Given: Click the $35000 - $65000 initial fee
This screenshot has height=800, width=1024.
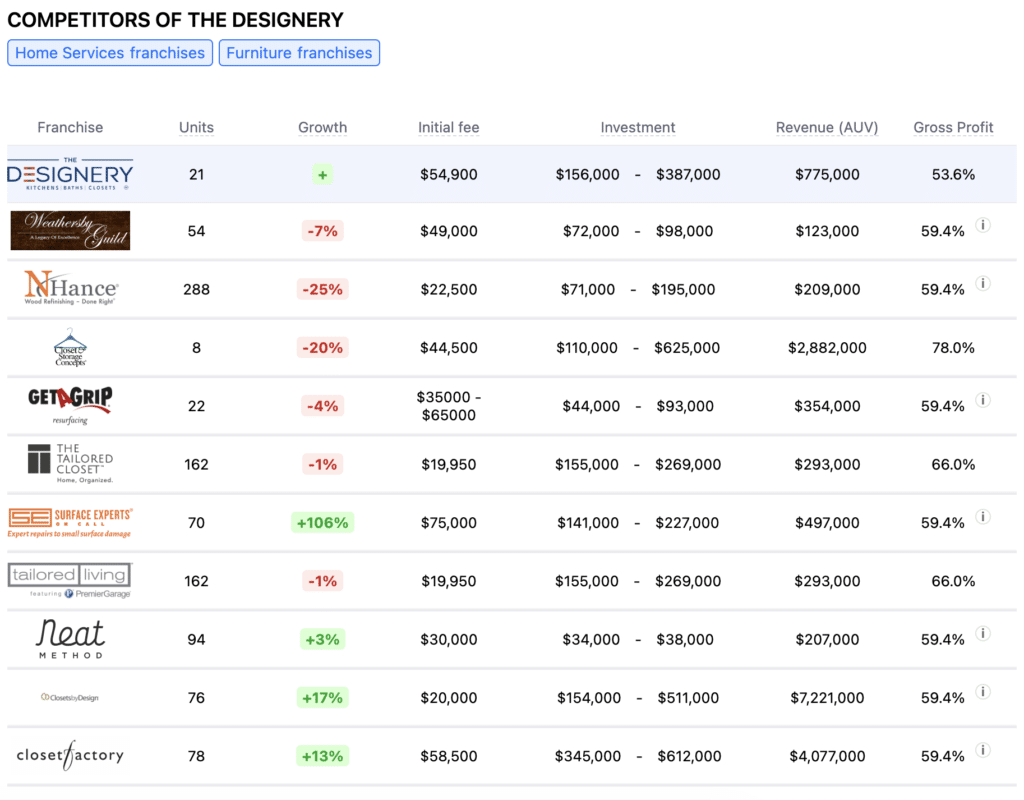Looking at the screenshot, I should pyautogui.click(x=449, y=406).
